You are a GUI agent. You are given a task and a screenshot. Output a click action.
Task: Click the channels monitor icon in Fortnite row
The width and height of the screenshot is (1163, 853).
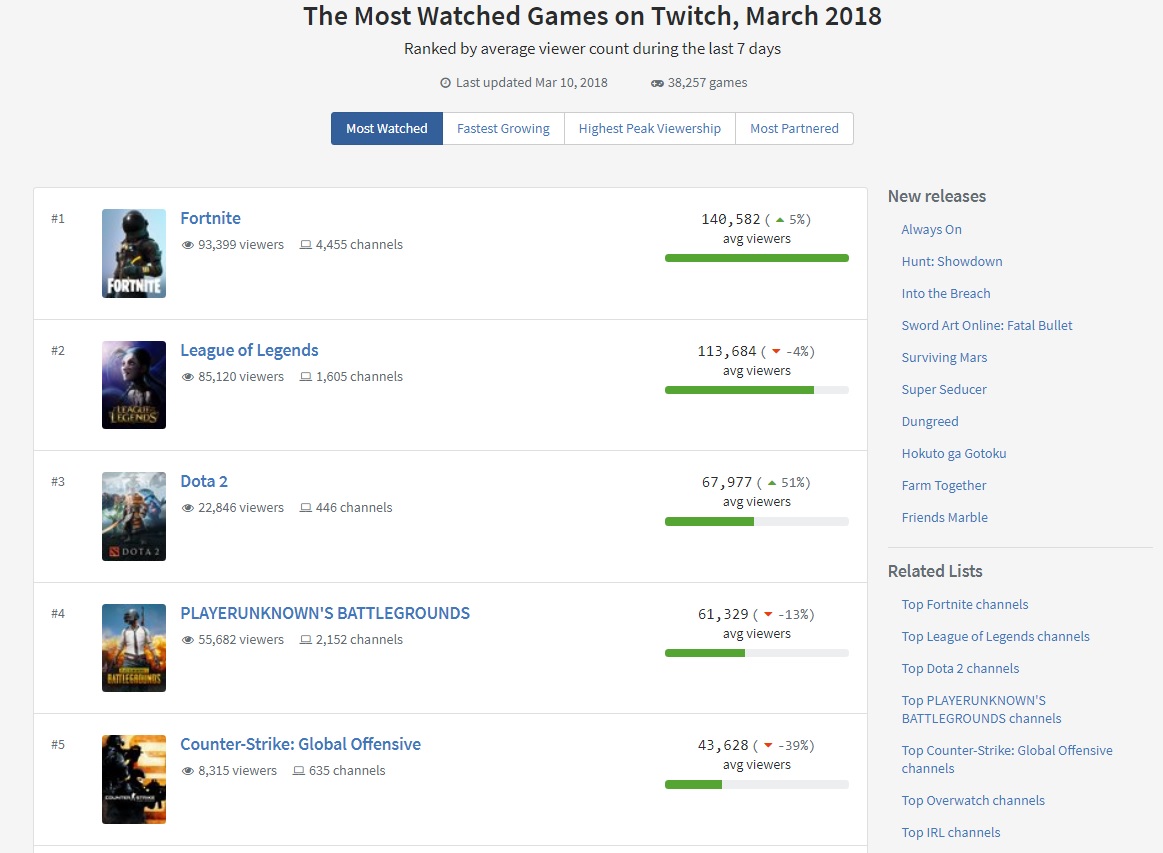[306, 245]
